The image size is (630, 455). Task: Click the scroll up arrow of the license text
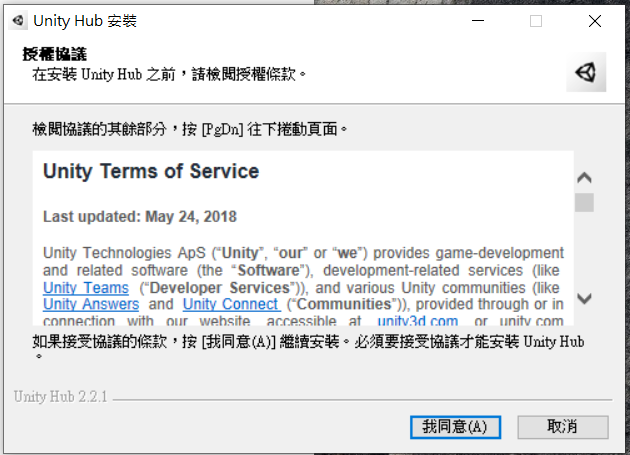584,178
